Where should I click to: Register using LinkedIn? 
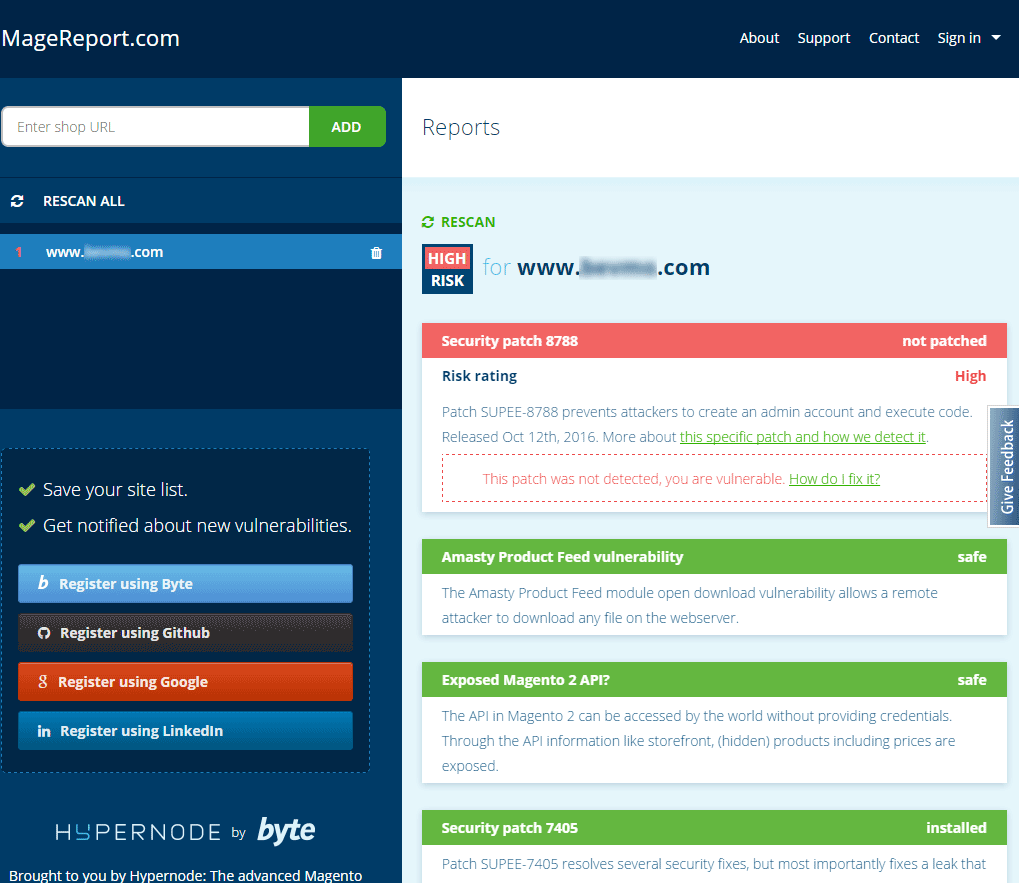coord(185,731)
